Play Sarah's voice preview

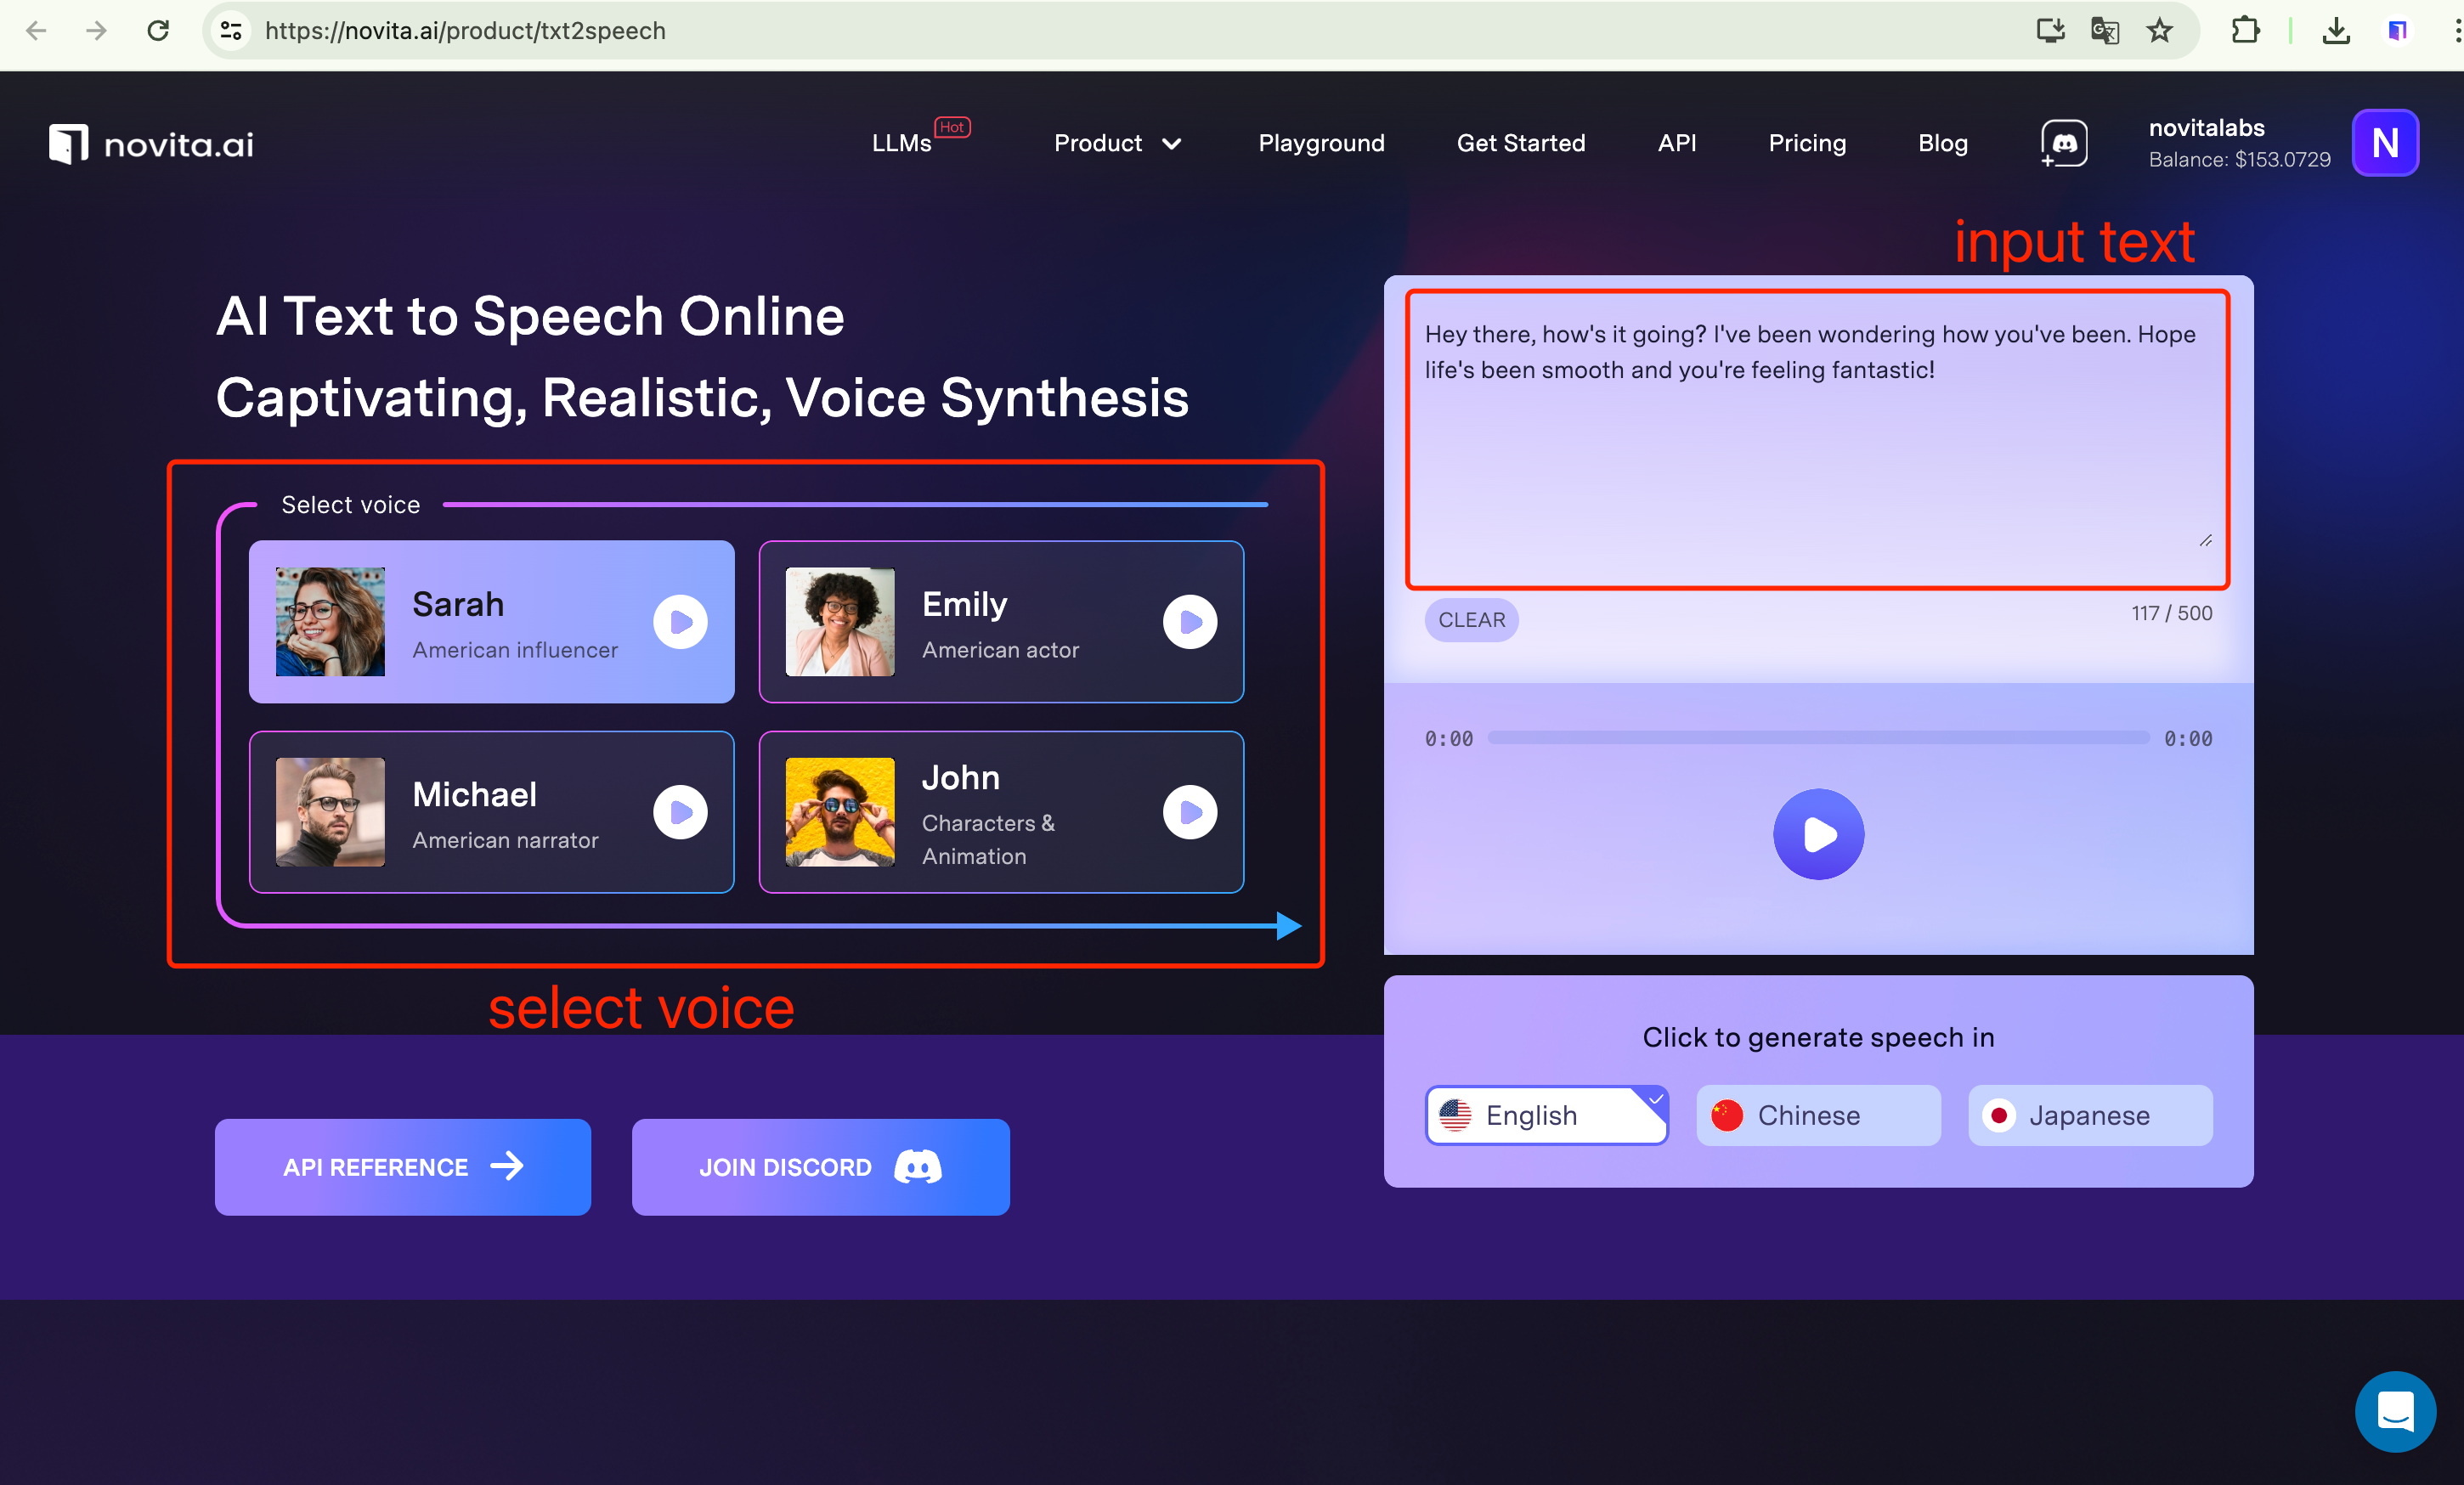point(680,622)
